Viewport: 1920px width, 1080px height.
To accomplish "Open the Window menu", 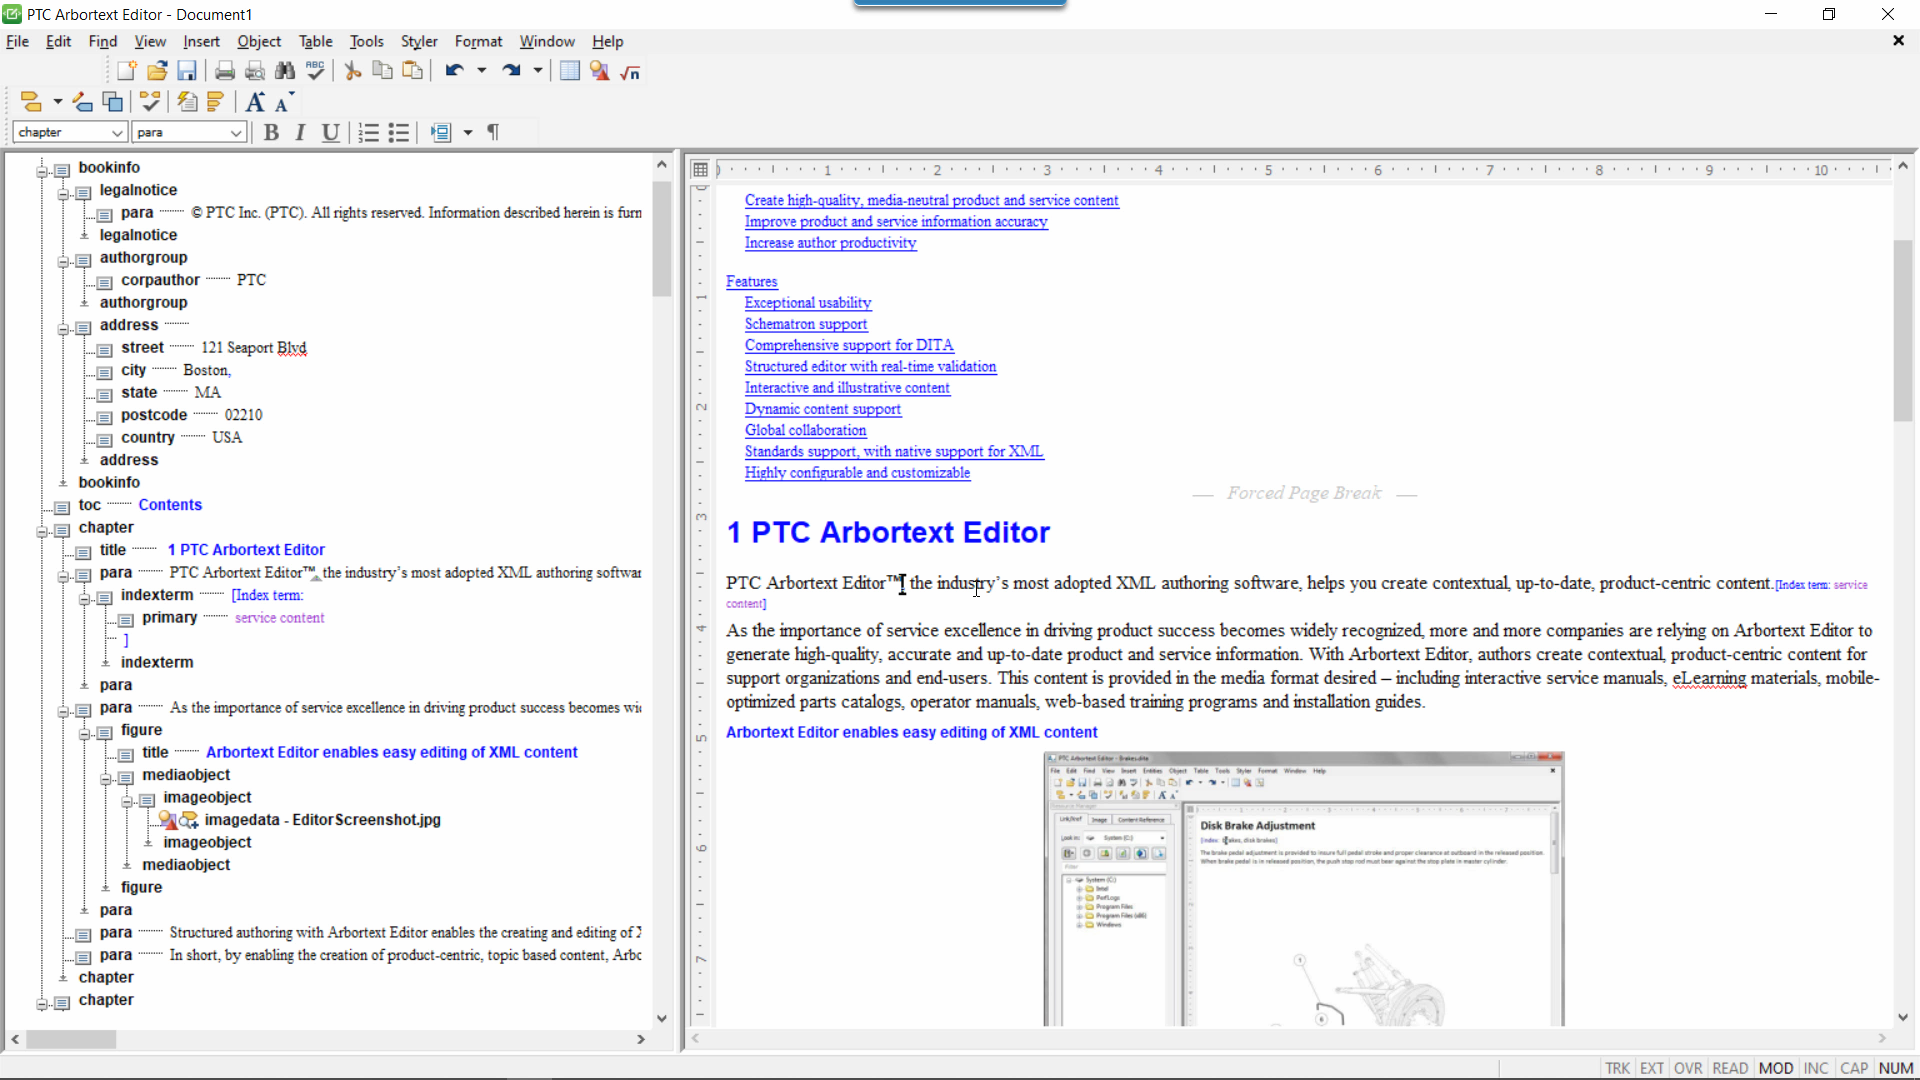I will [547, 41].
